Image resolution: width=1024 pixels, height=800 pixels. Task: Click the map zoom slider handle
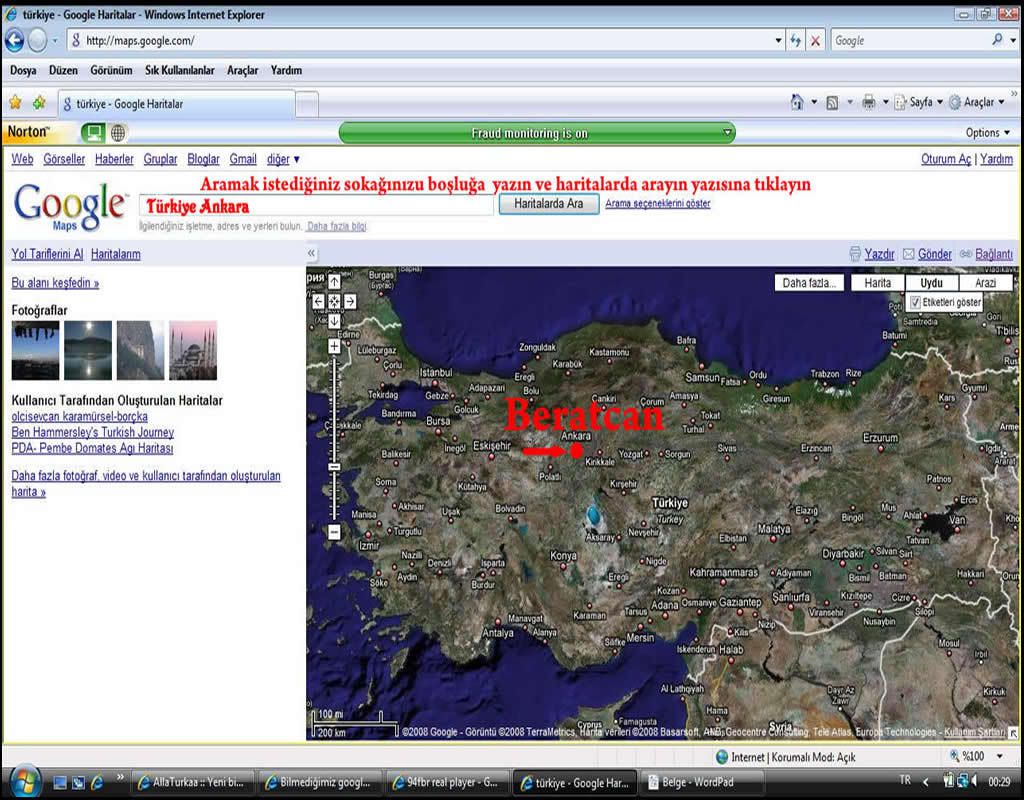tap(334, 467)
